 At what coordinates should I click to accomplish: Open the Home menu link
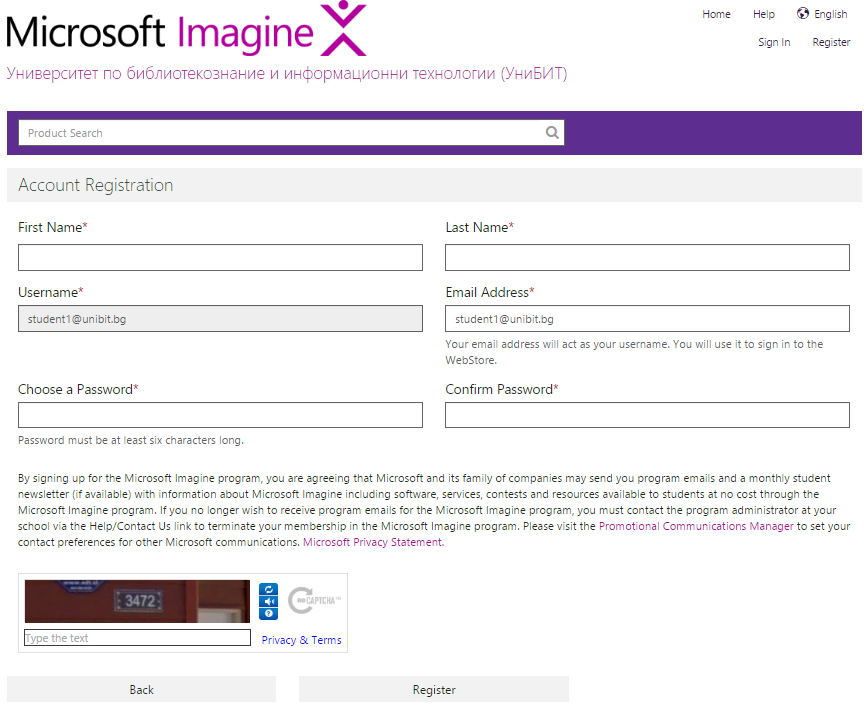coord(716,14)
